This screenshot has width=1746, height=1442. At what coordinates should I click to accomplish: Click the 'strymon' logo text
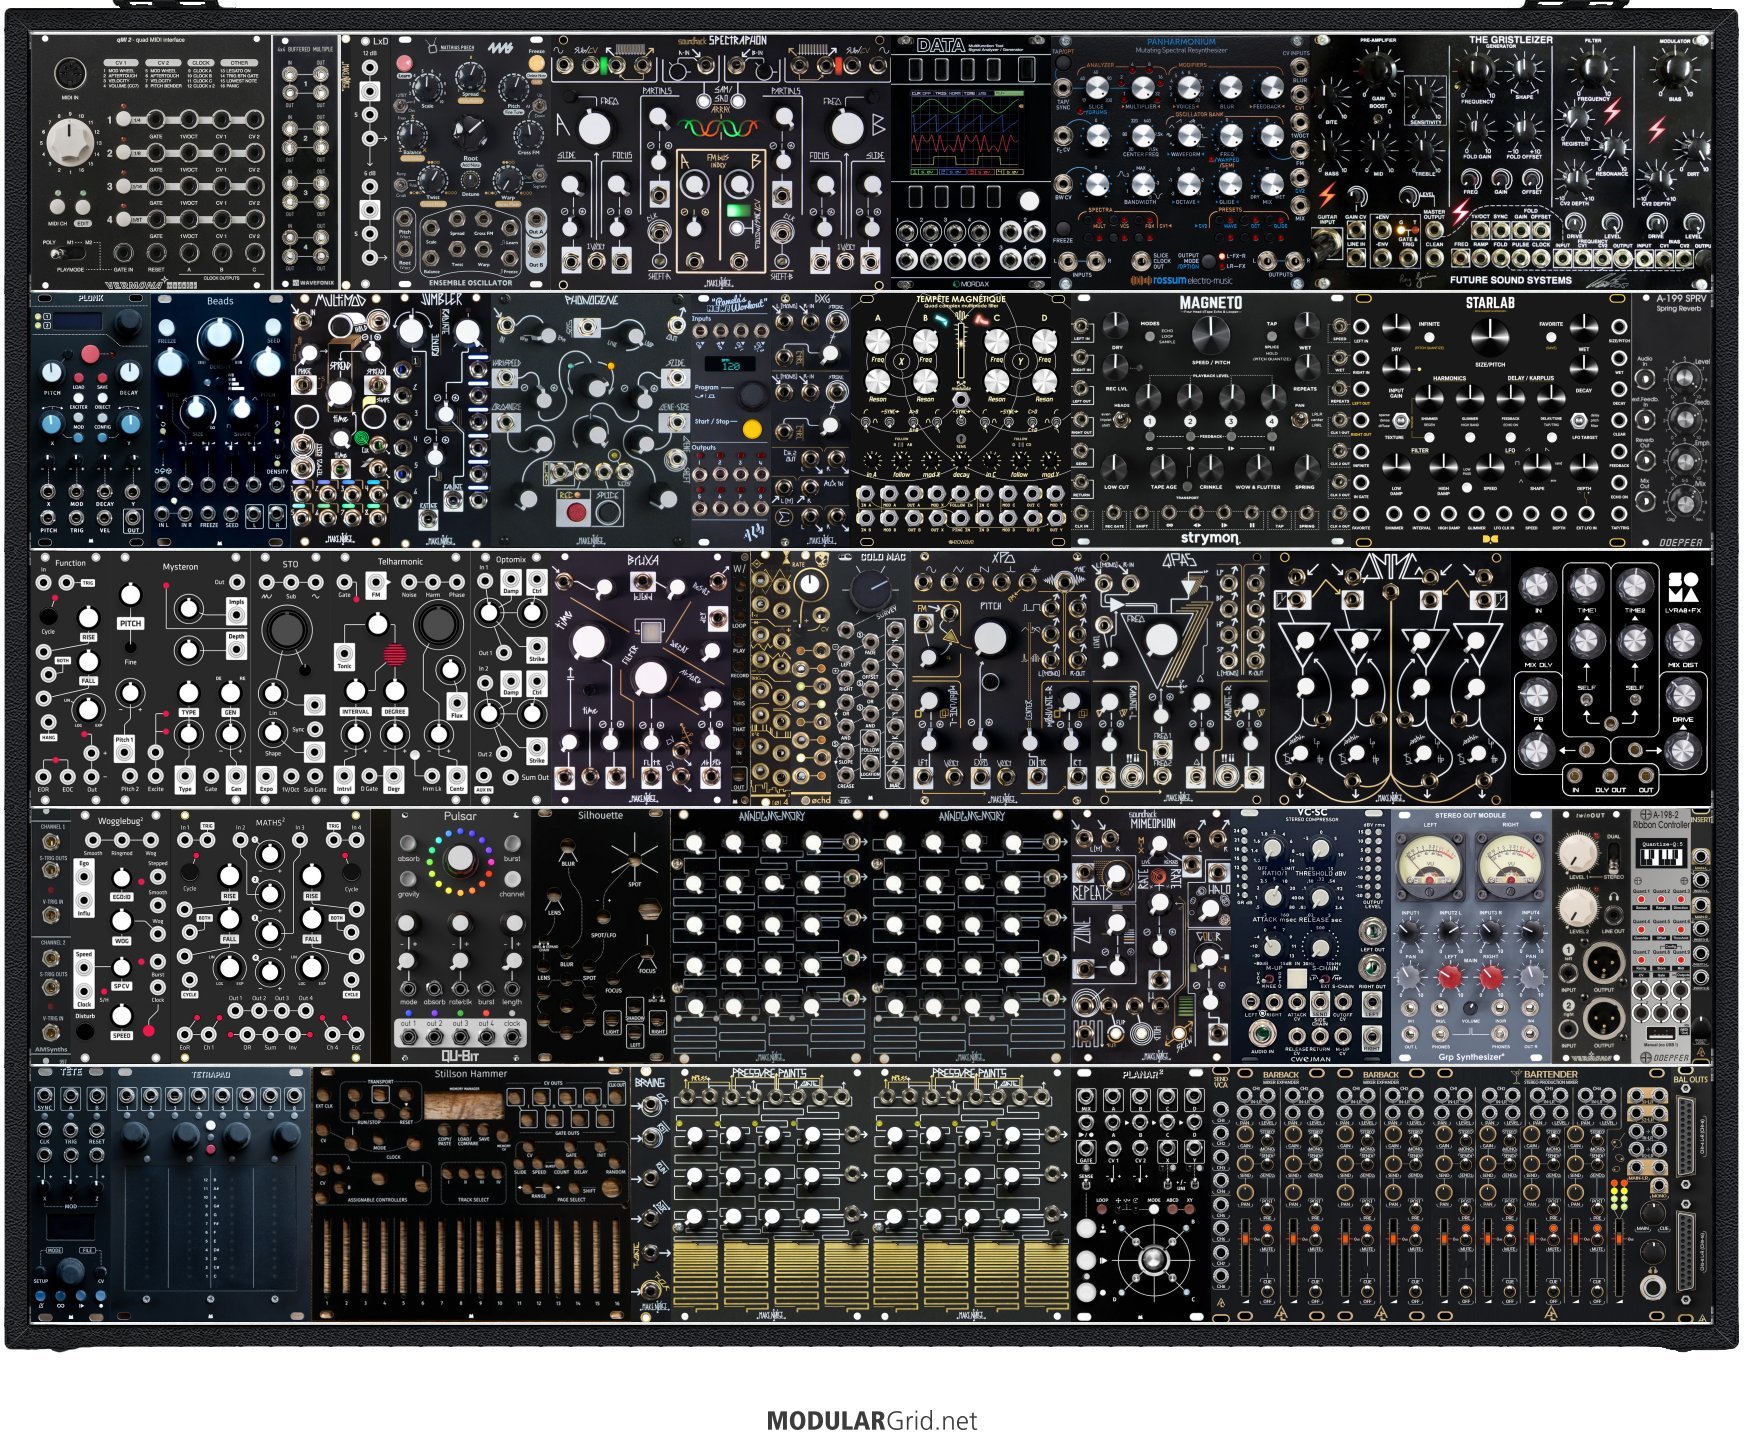click(1213, 538)
